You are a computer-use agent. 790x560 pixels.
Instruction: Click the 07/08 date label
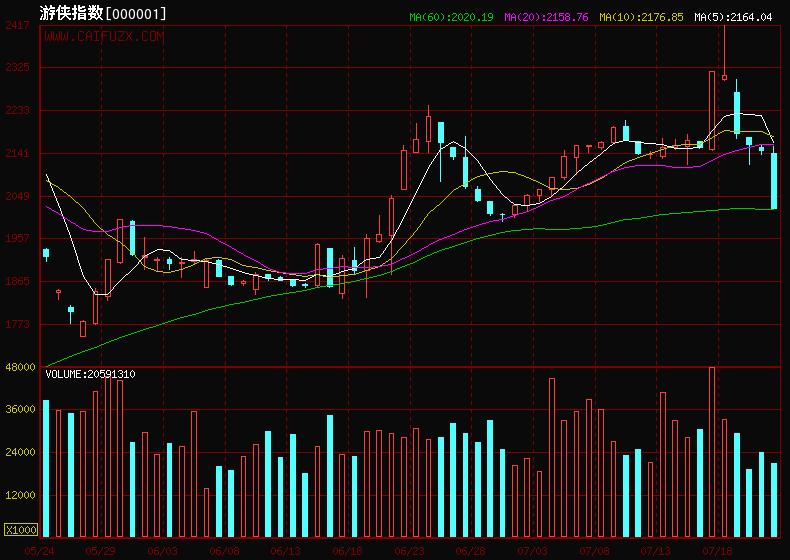point(595,551)
